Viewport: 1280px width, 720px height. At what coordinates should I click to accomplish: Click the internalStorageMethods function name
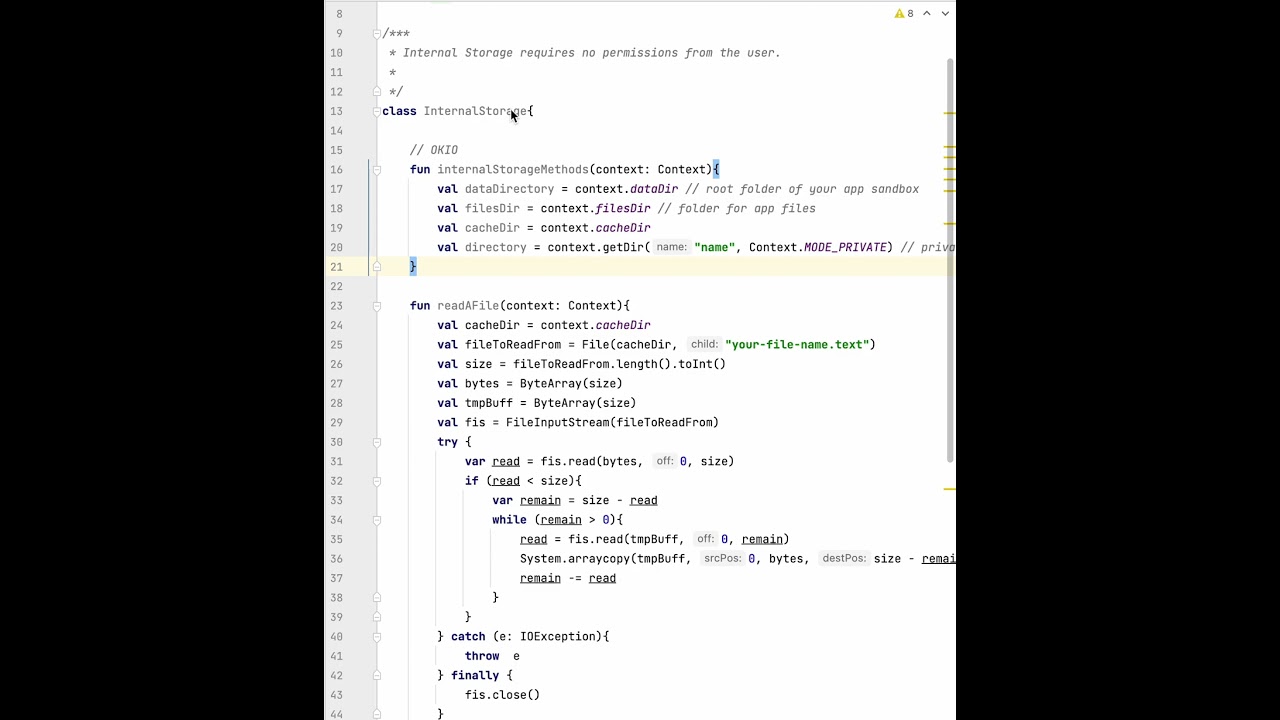pyautogui.click(x=512, y=169)
